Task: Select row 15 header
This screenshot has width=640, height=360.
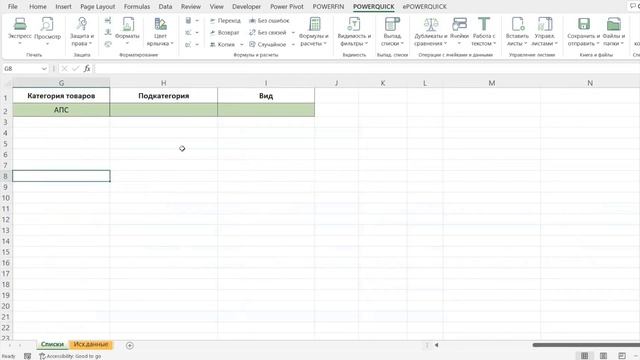Action: click(x=6, y=252)
